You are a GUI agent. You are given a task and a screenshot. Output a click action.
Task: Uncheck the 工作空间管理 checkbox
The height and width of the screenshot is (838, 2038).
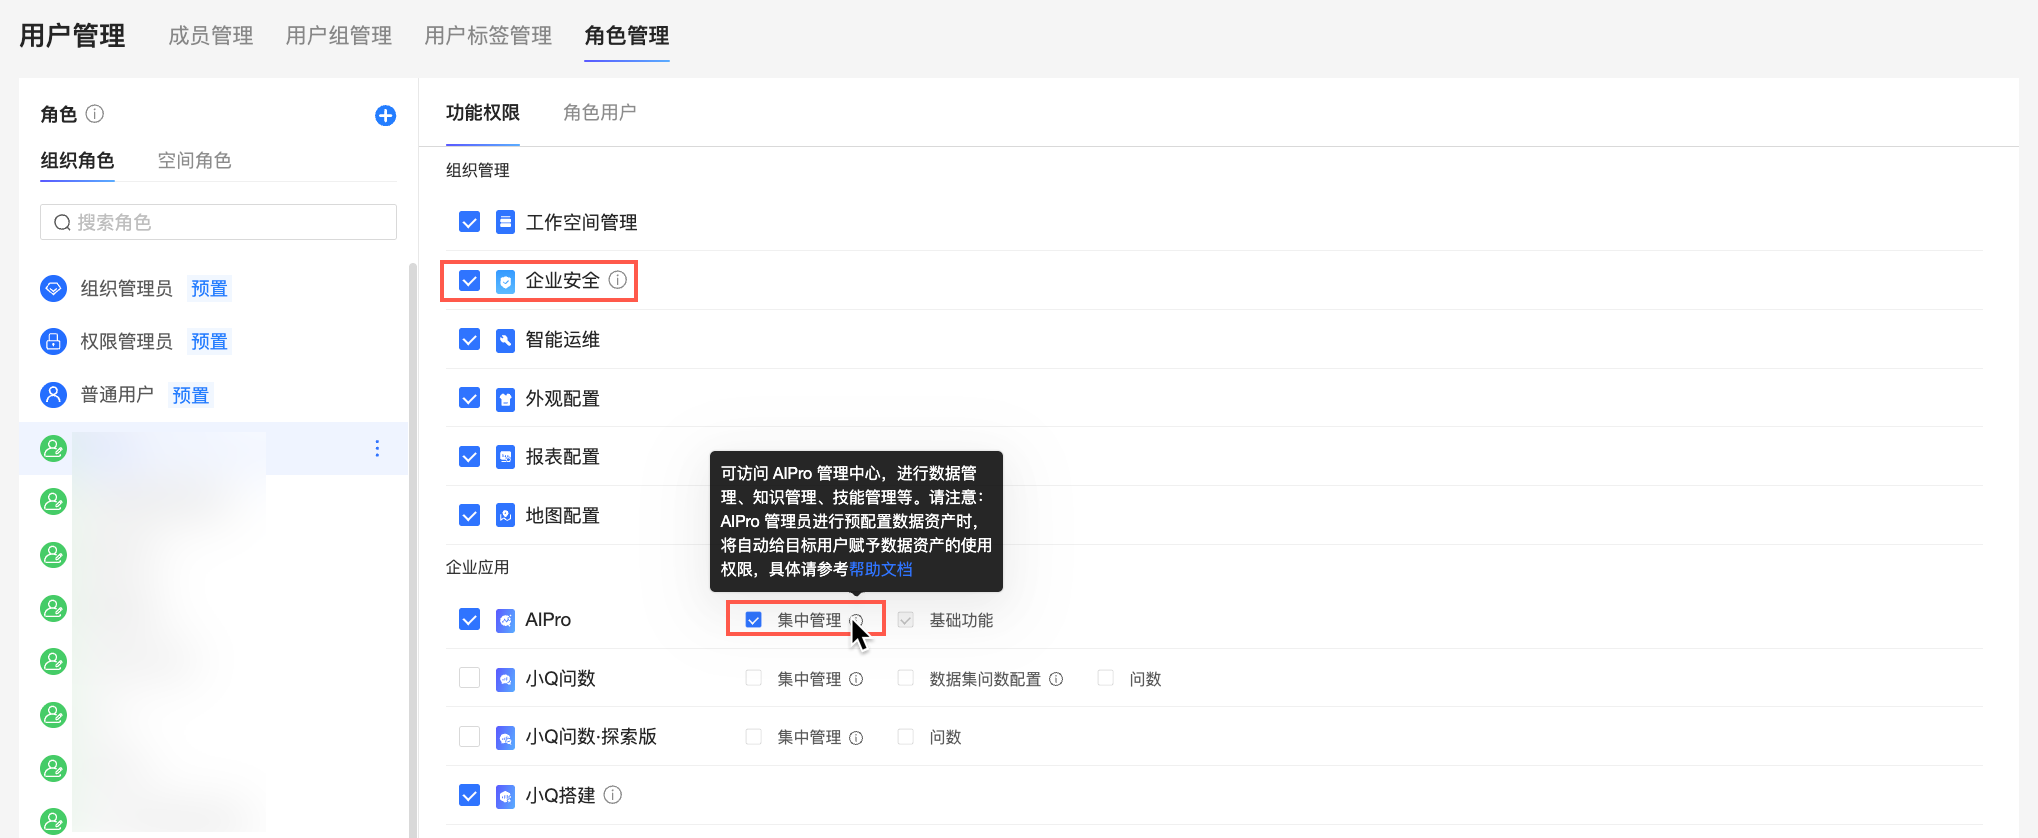coord(469,222)
